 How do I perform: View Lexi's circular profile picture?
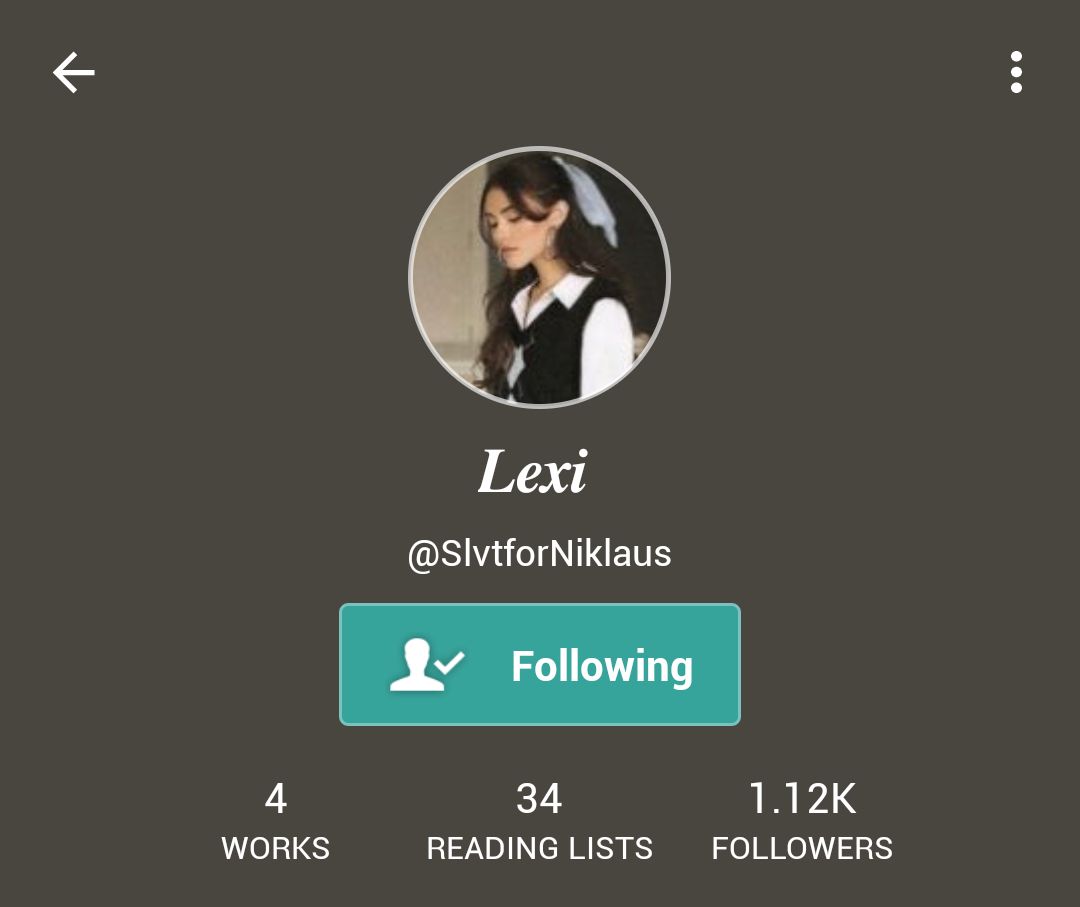(539, 277)
